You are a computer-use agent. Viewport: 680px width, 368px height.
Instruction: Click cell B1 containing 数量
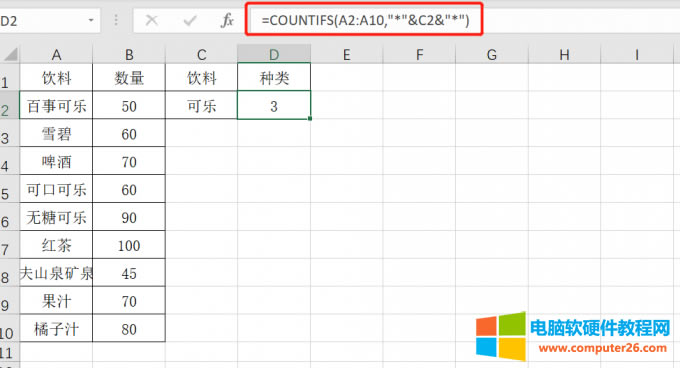click(x=129, y=78)
